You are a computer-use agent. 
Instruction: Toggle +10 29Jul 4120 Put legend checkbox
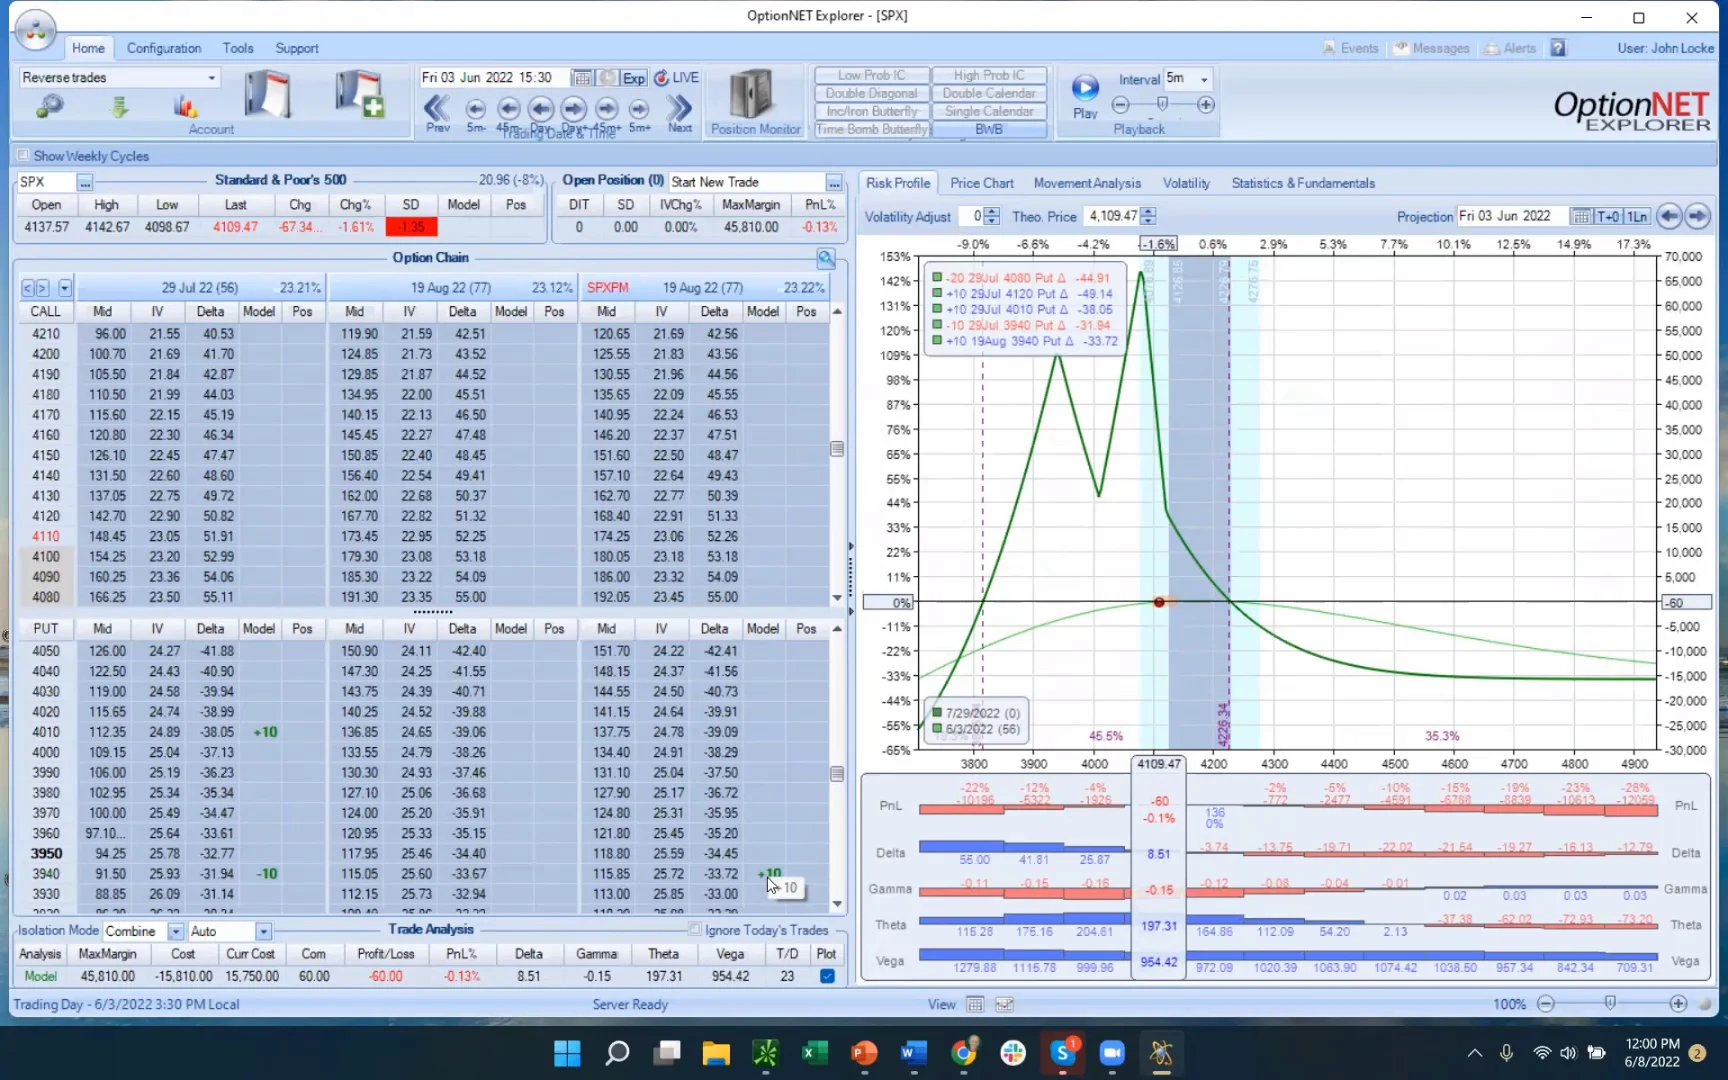tap(938, 294)
